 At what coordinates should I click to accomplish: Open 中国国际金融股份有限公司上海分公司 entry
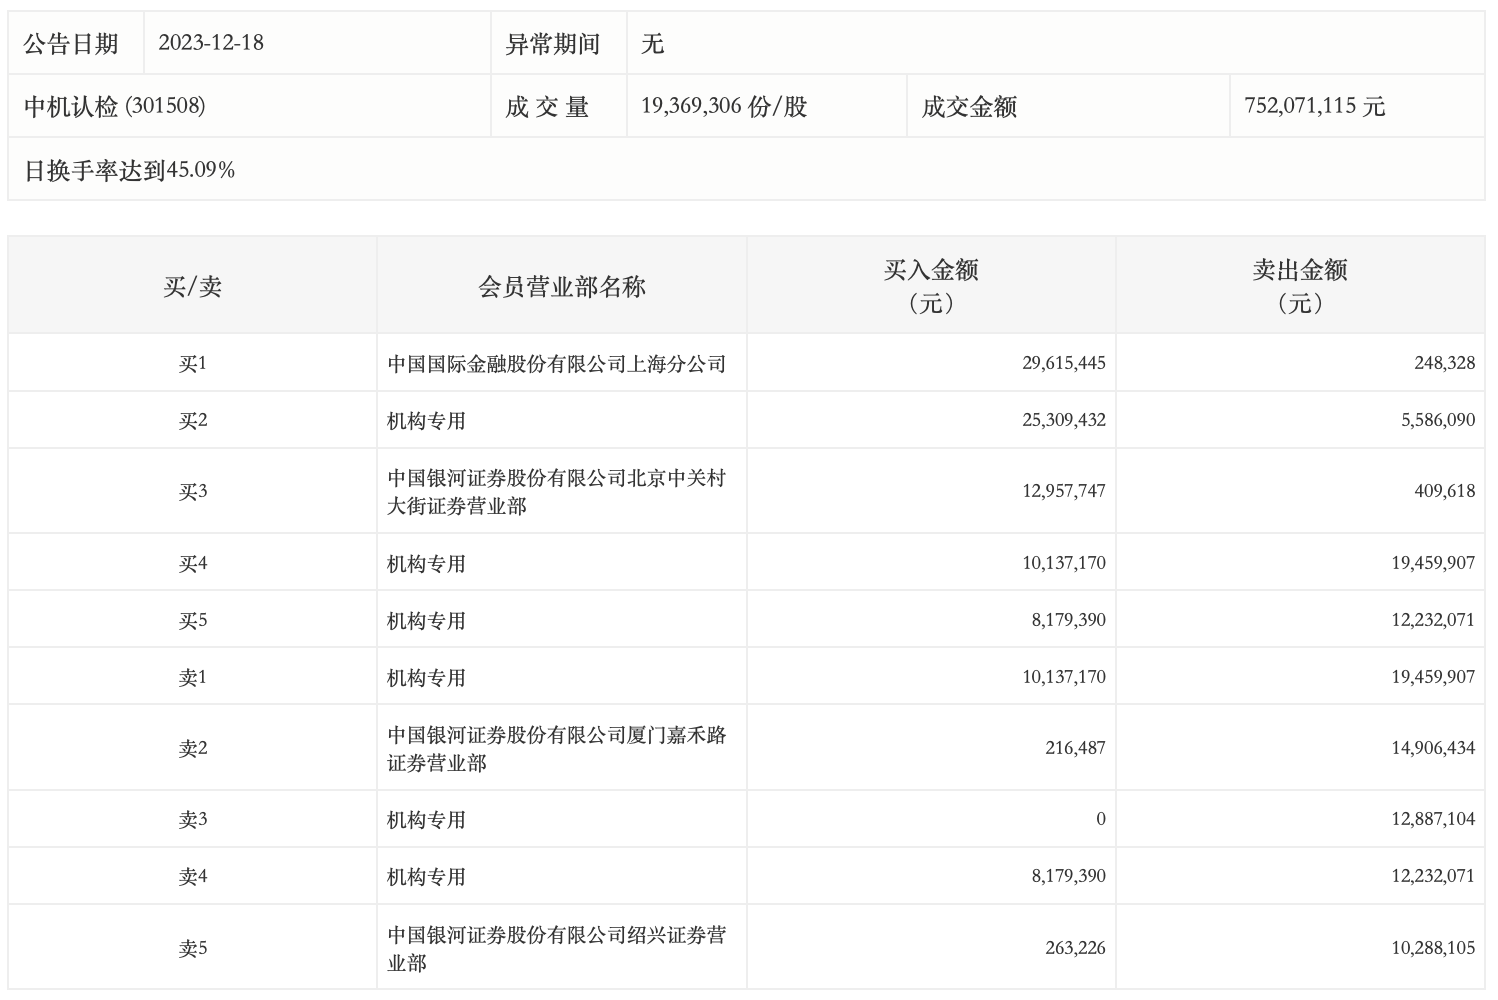tap(556, 364)
